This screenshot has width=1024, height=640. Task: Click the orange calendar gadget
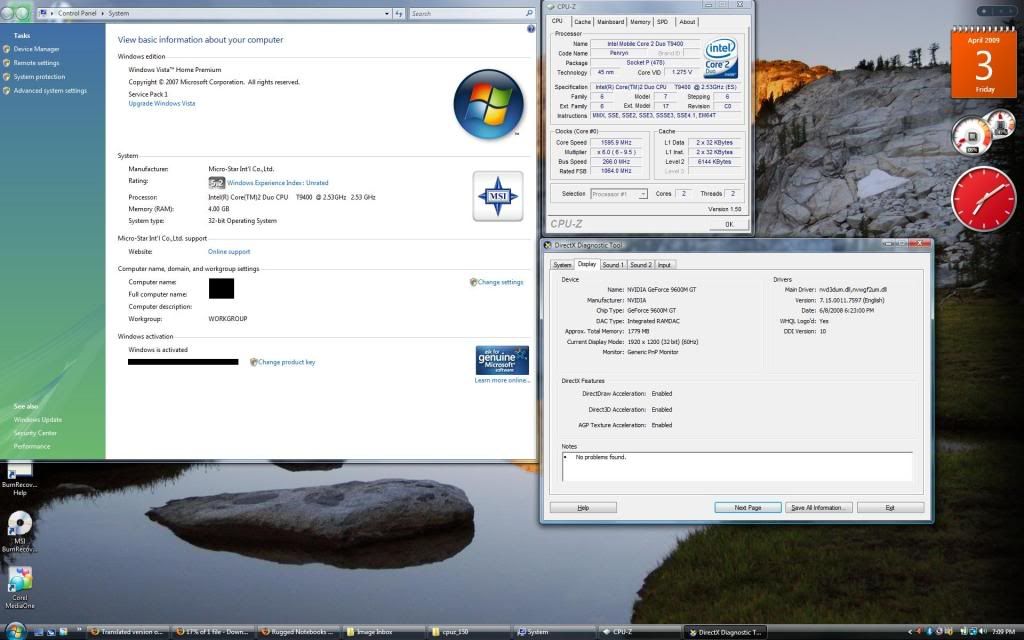(984, 63)
